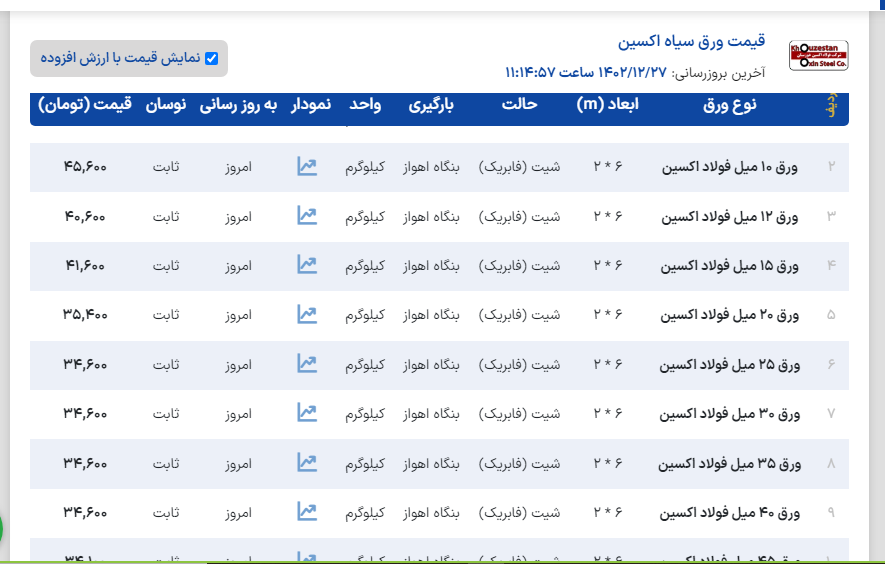Open price chart for 10 mm Oxin sheet
The image size is (885, 564).
pyautogui.click(x=307, y=167)
